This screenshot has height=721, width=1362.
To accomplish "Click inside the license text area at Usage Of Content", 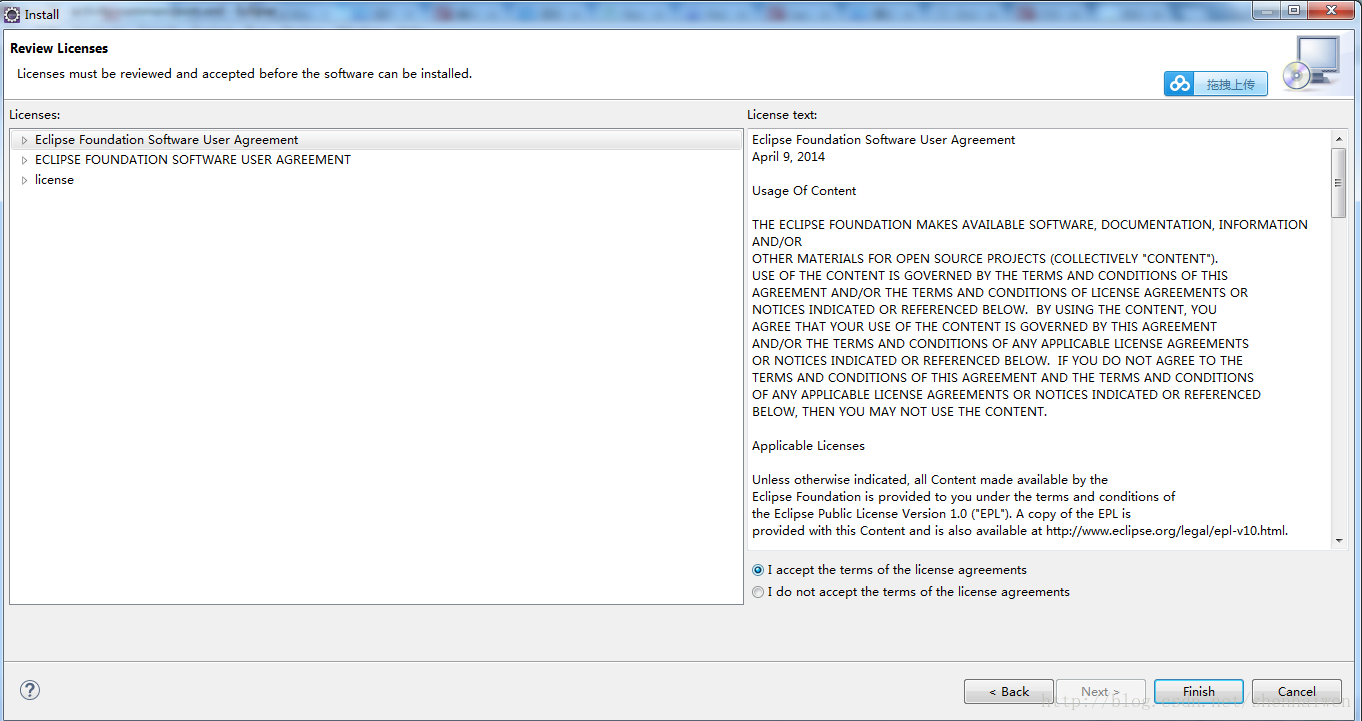I will pos(804,191).
